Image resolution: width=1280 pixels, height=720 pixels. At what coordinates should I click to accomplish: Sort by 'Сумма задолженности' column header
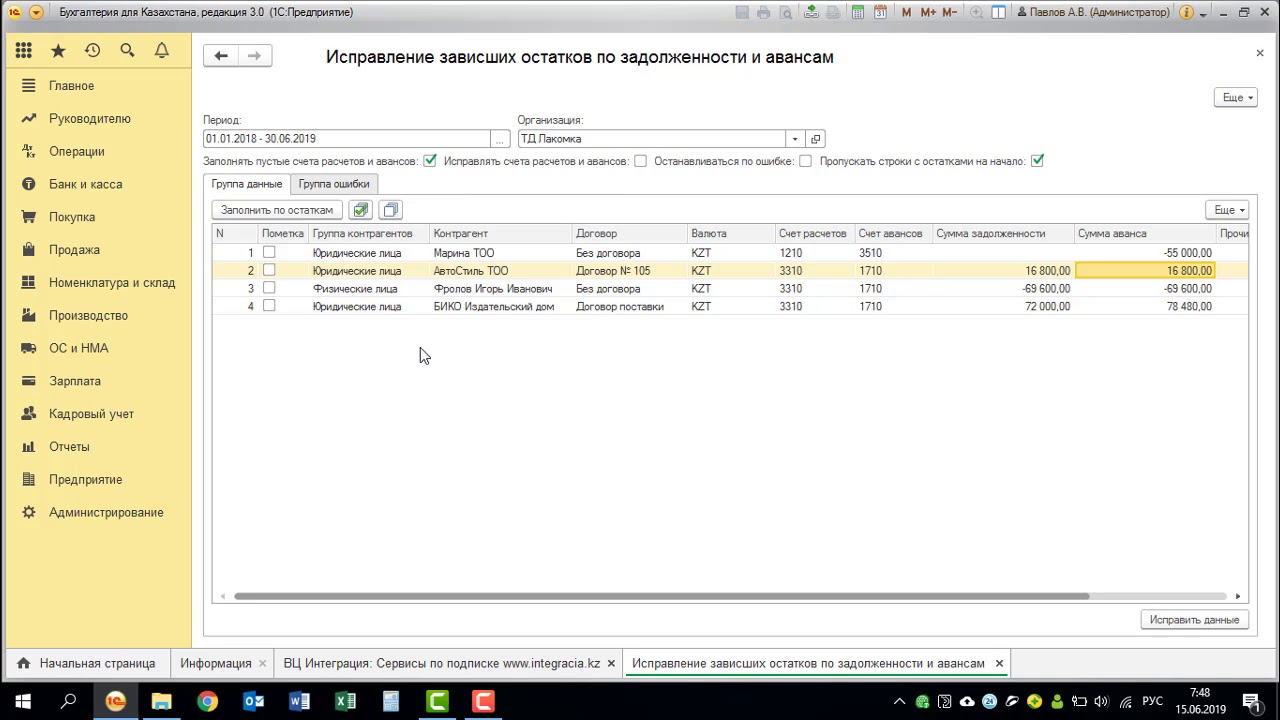tap(1003, 233)
